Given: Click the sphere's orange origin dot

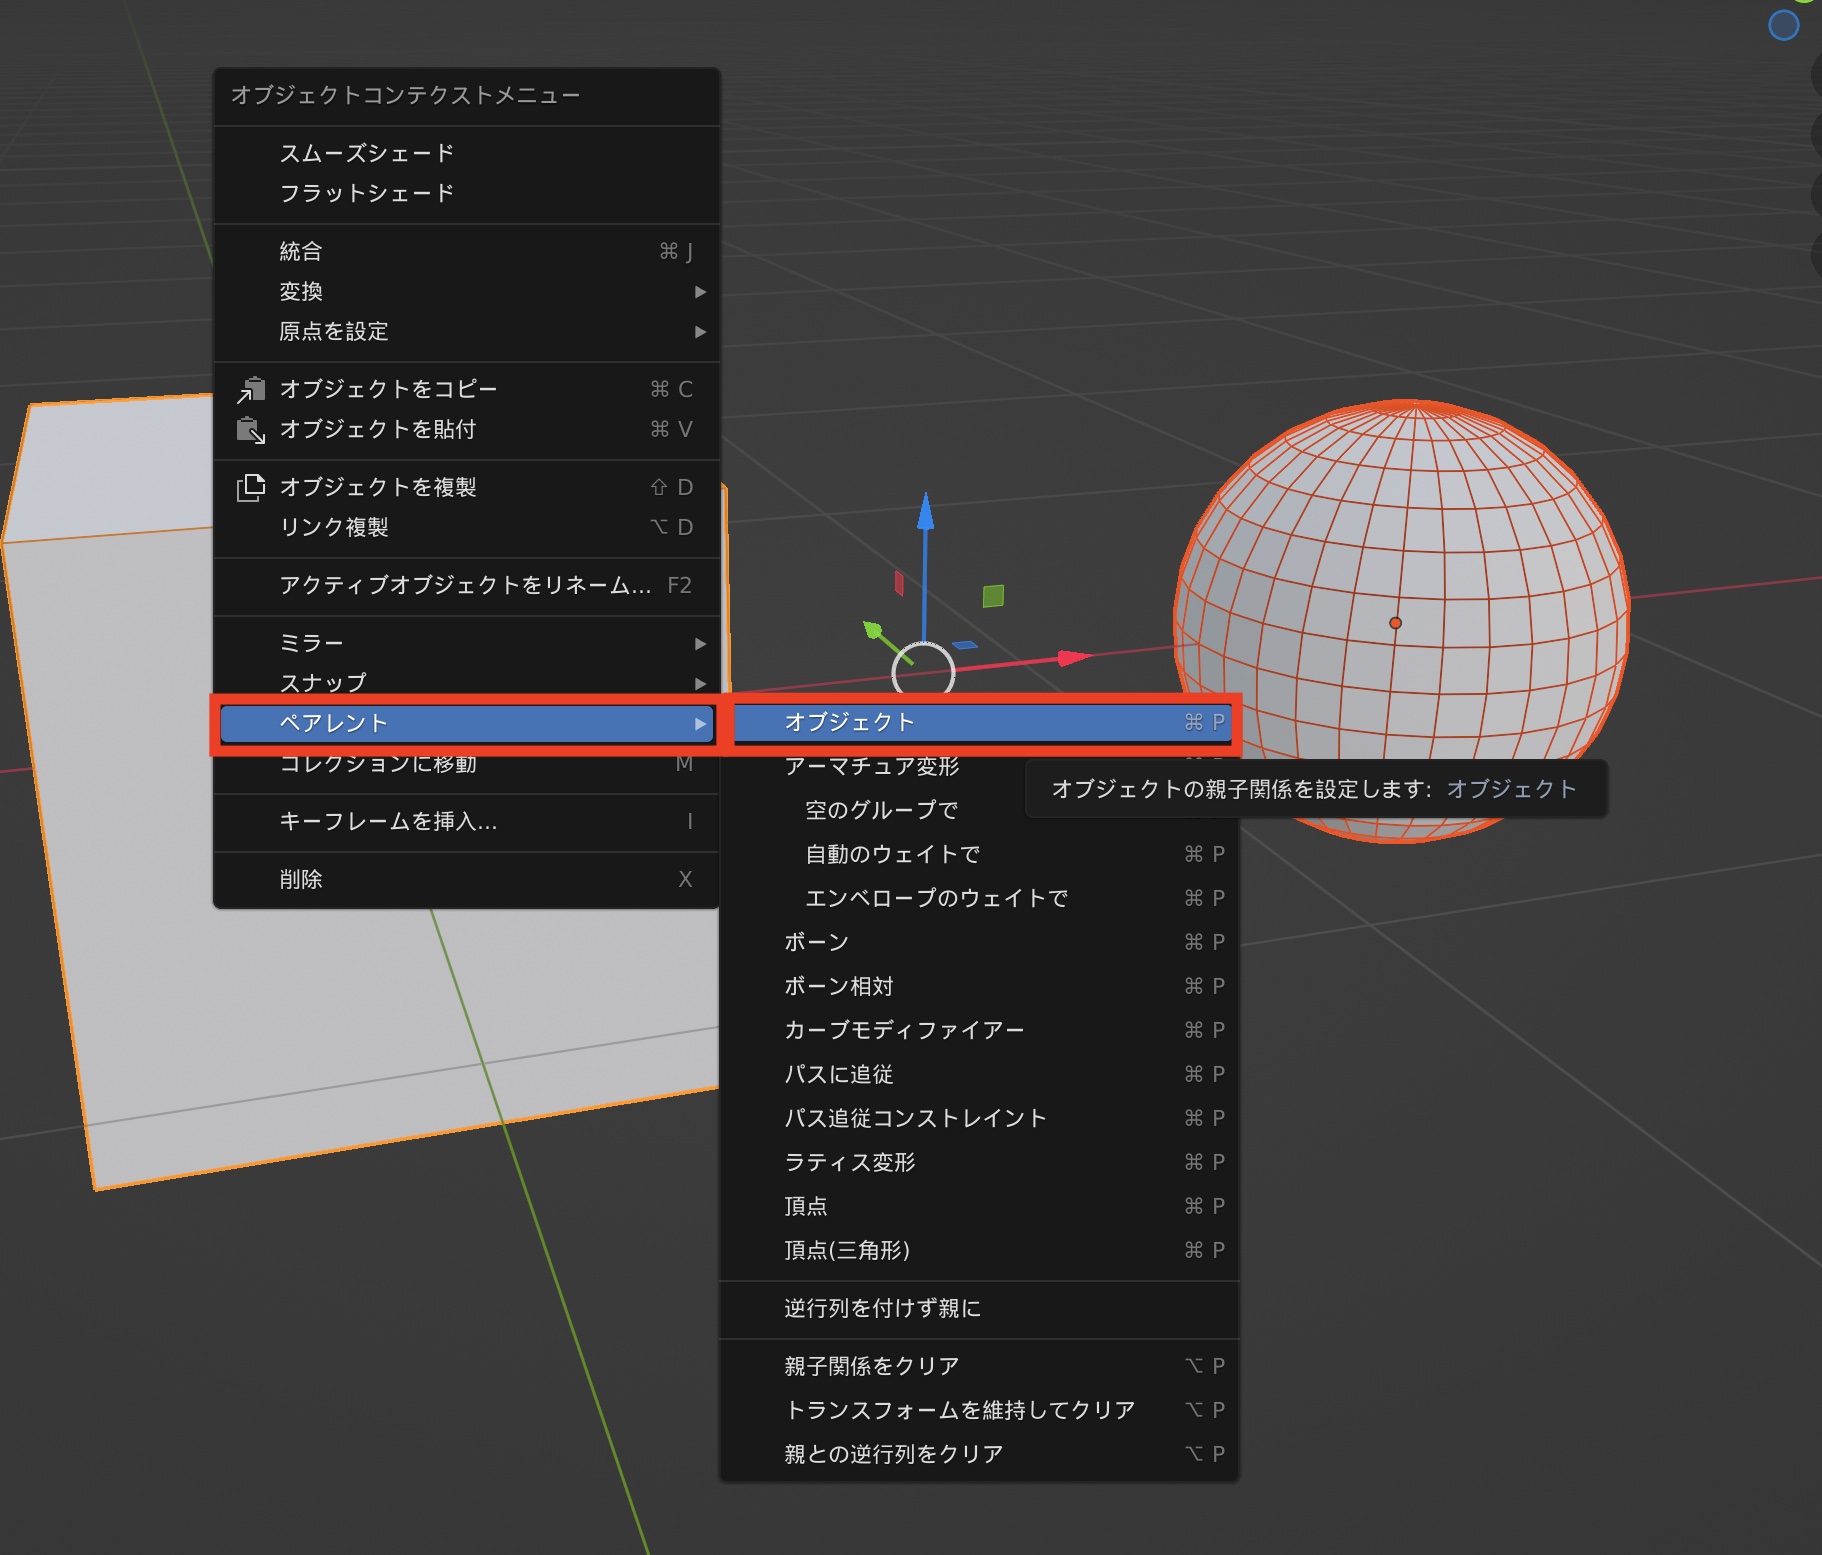Looking at the screenshot, I should tap(1395, 623).
